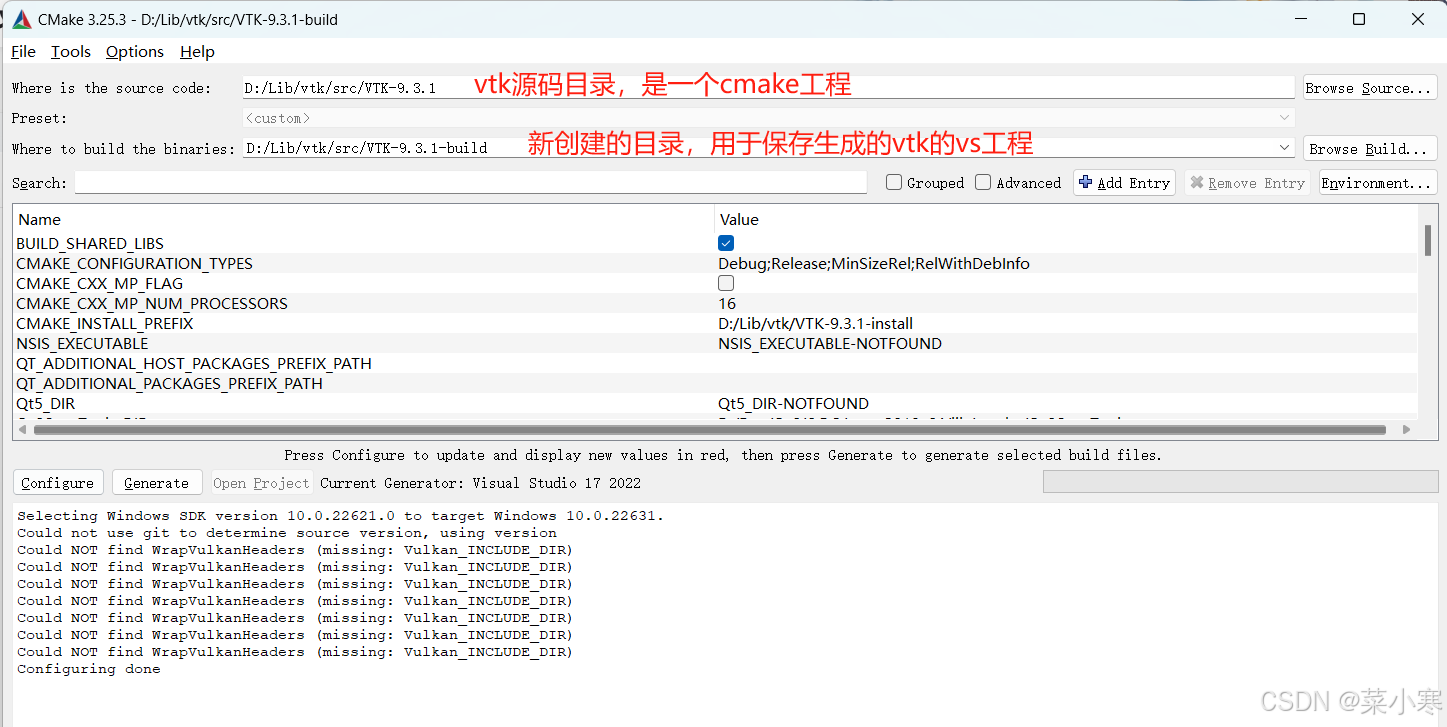Click the CMake logo in the title bar
The image size is (1447, 727).
tap(21, 18)
